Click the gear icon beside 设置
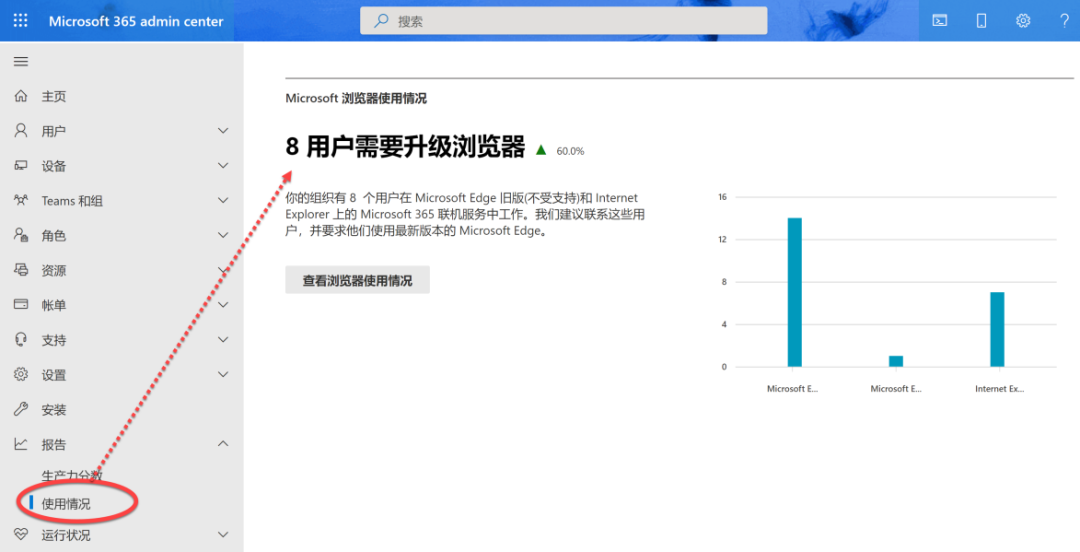The image size is (1080, 552). (x=21, y=374)
